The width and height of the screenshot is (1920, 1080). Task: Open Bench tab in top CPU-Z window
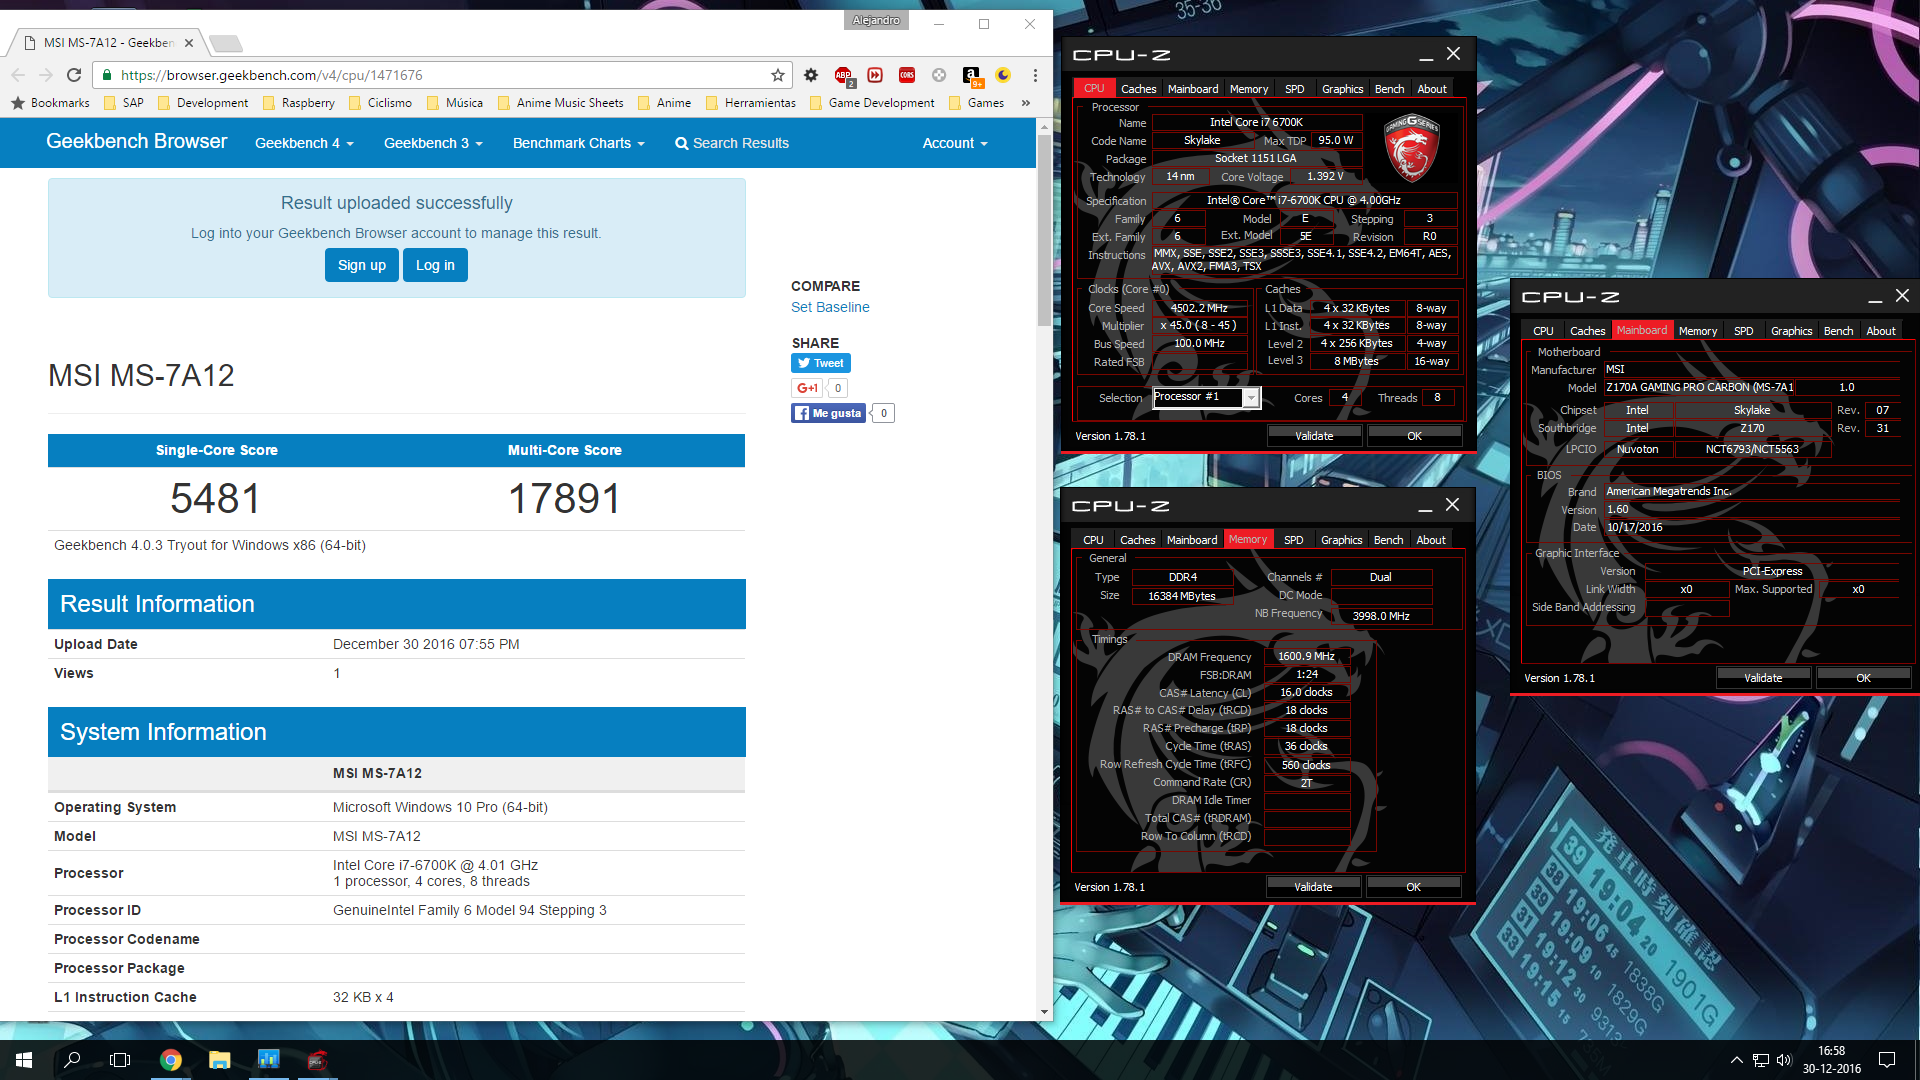pyautogui.click(x=1389, y=89)
